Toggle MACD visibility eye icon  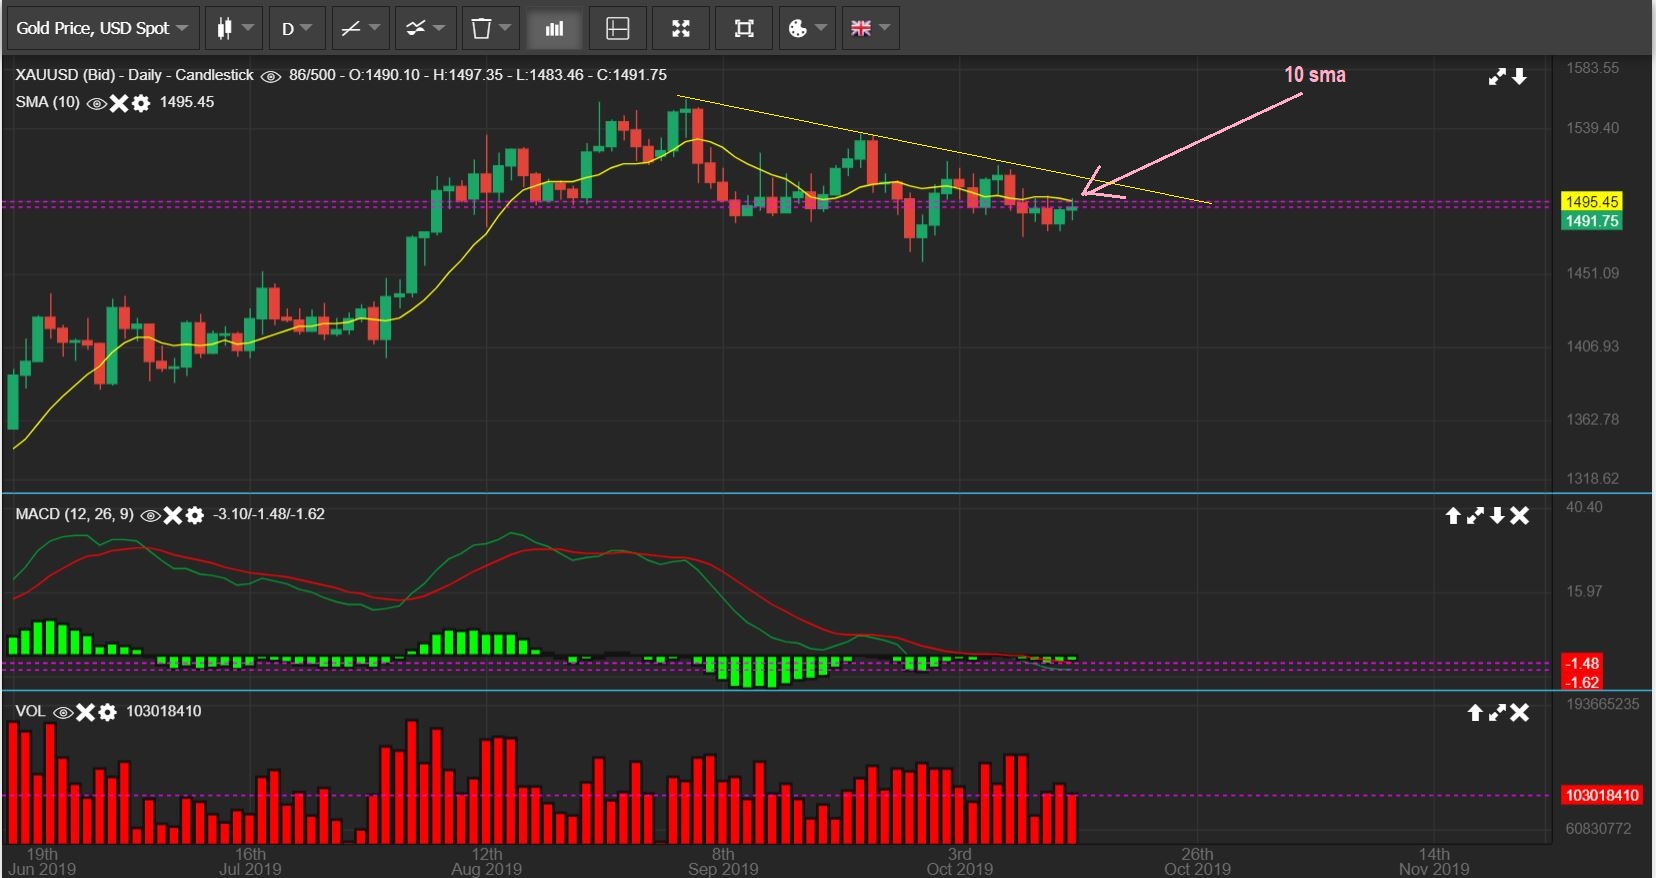click(x=150, y=515)
